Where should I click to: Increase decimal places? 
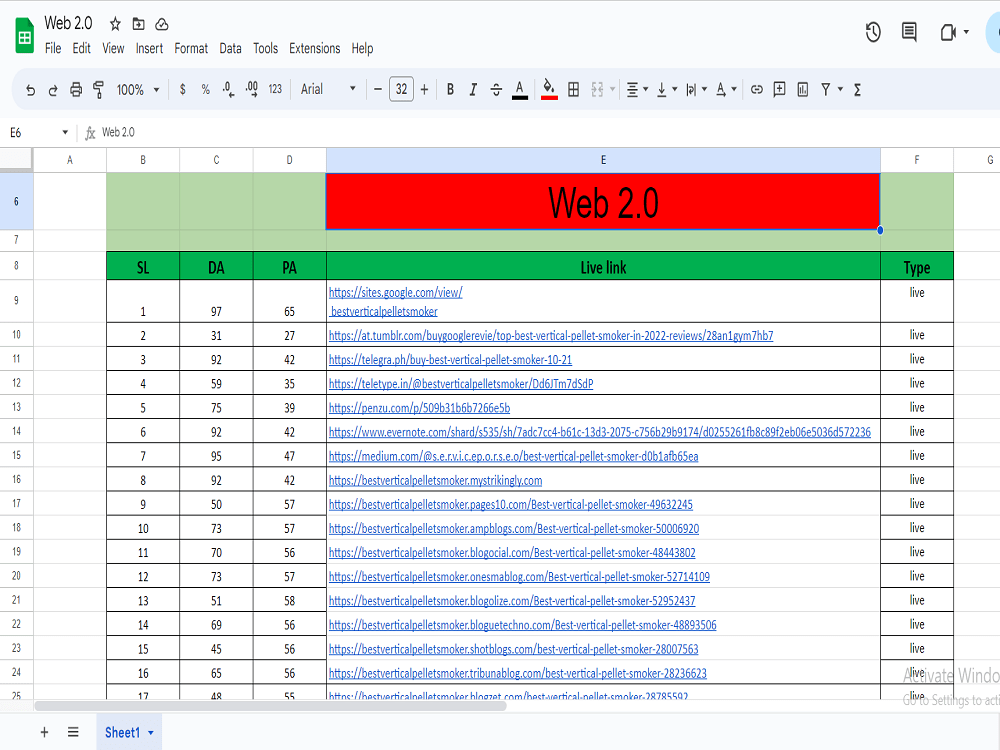tap(252, 90)
